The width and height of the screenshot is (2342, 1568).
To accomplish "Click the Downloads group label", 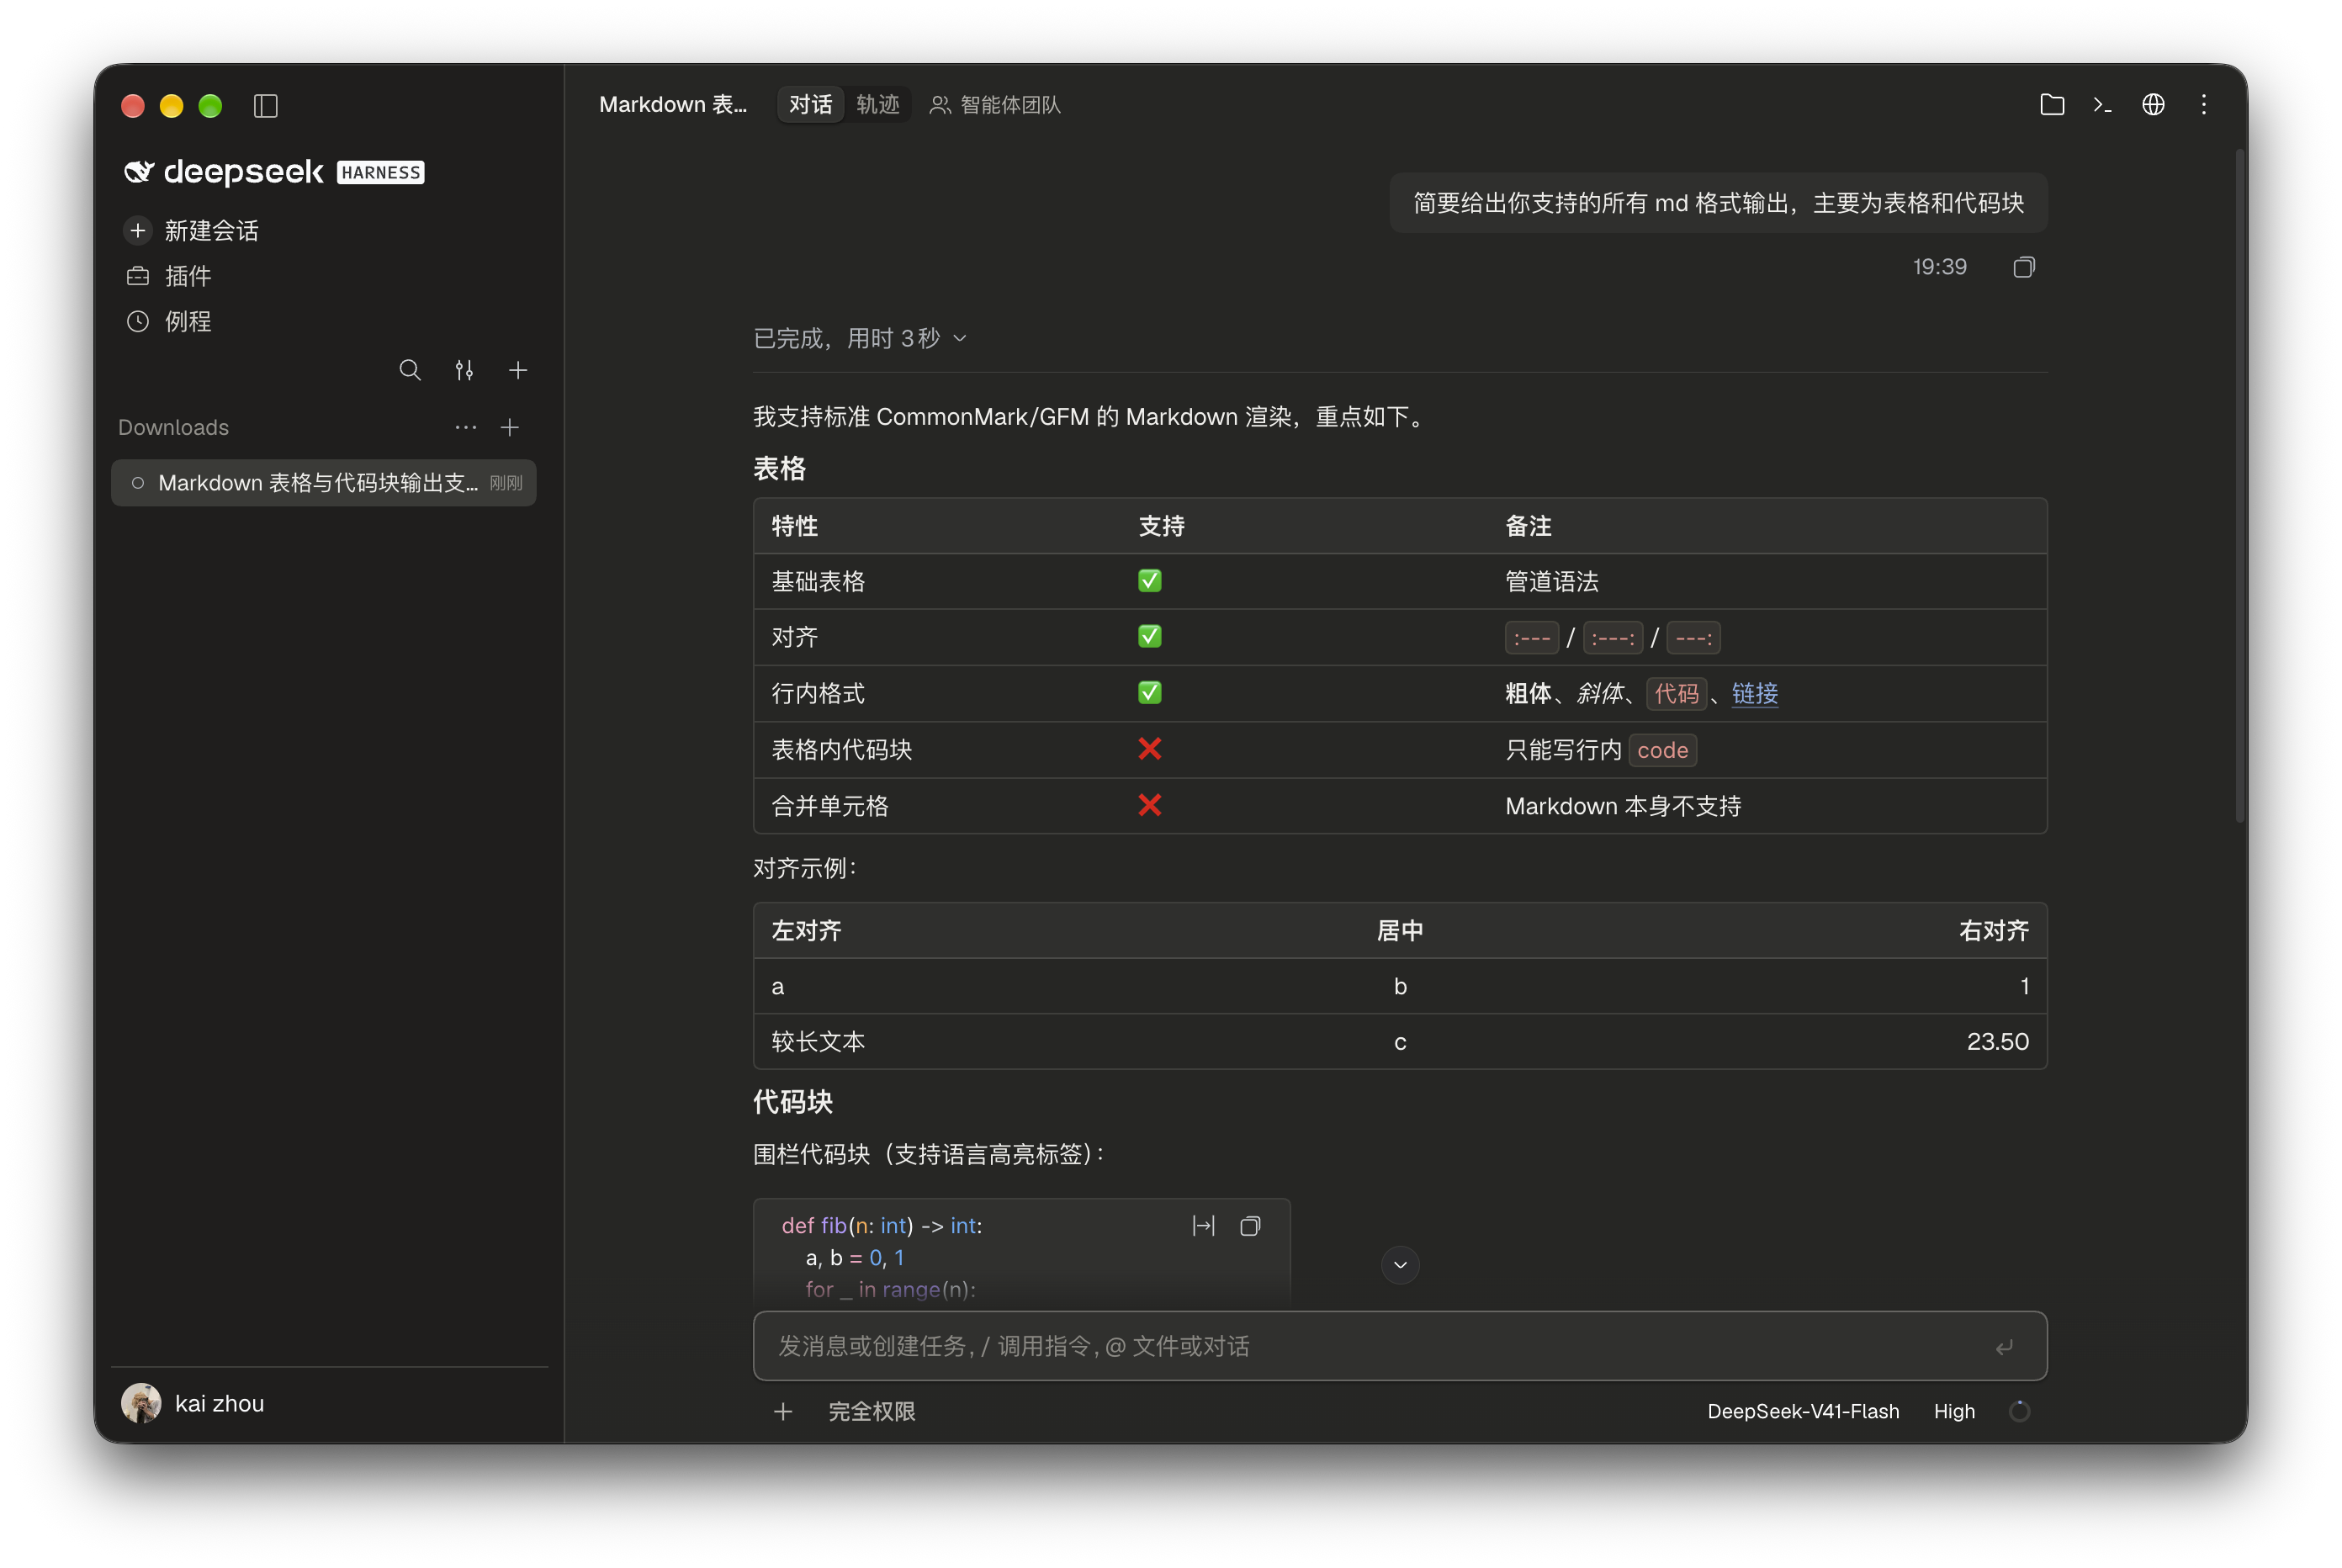I will click(174, 427).
